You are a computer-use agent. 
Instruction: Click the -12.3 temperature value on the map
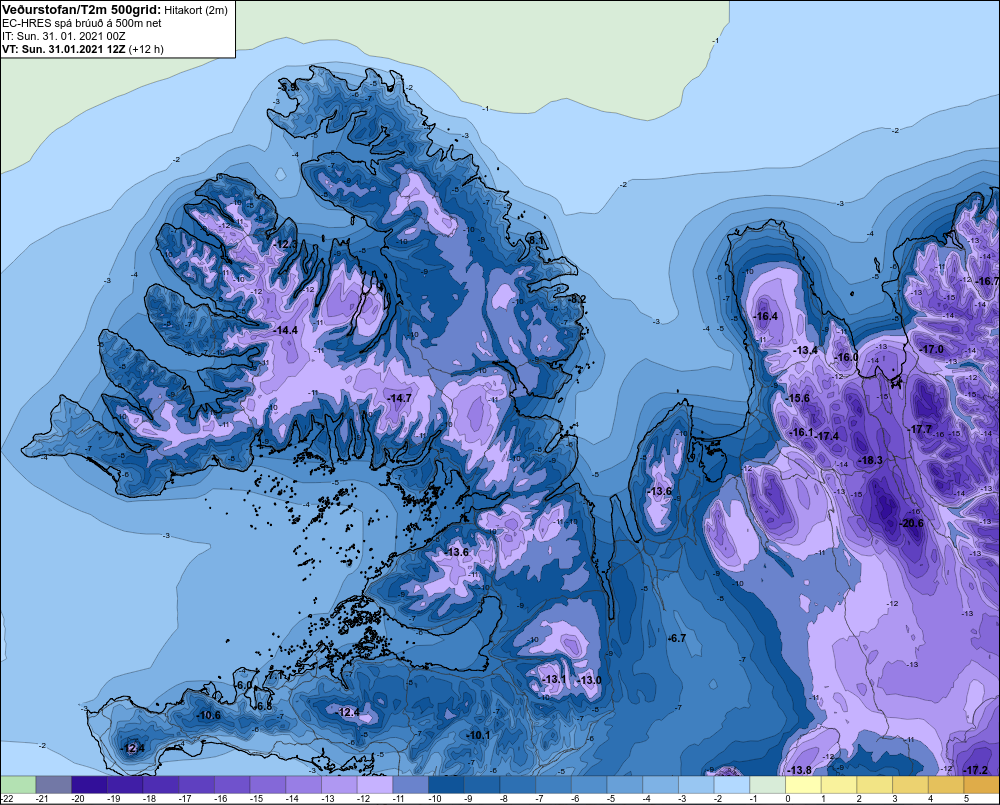click(285, 244)
